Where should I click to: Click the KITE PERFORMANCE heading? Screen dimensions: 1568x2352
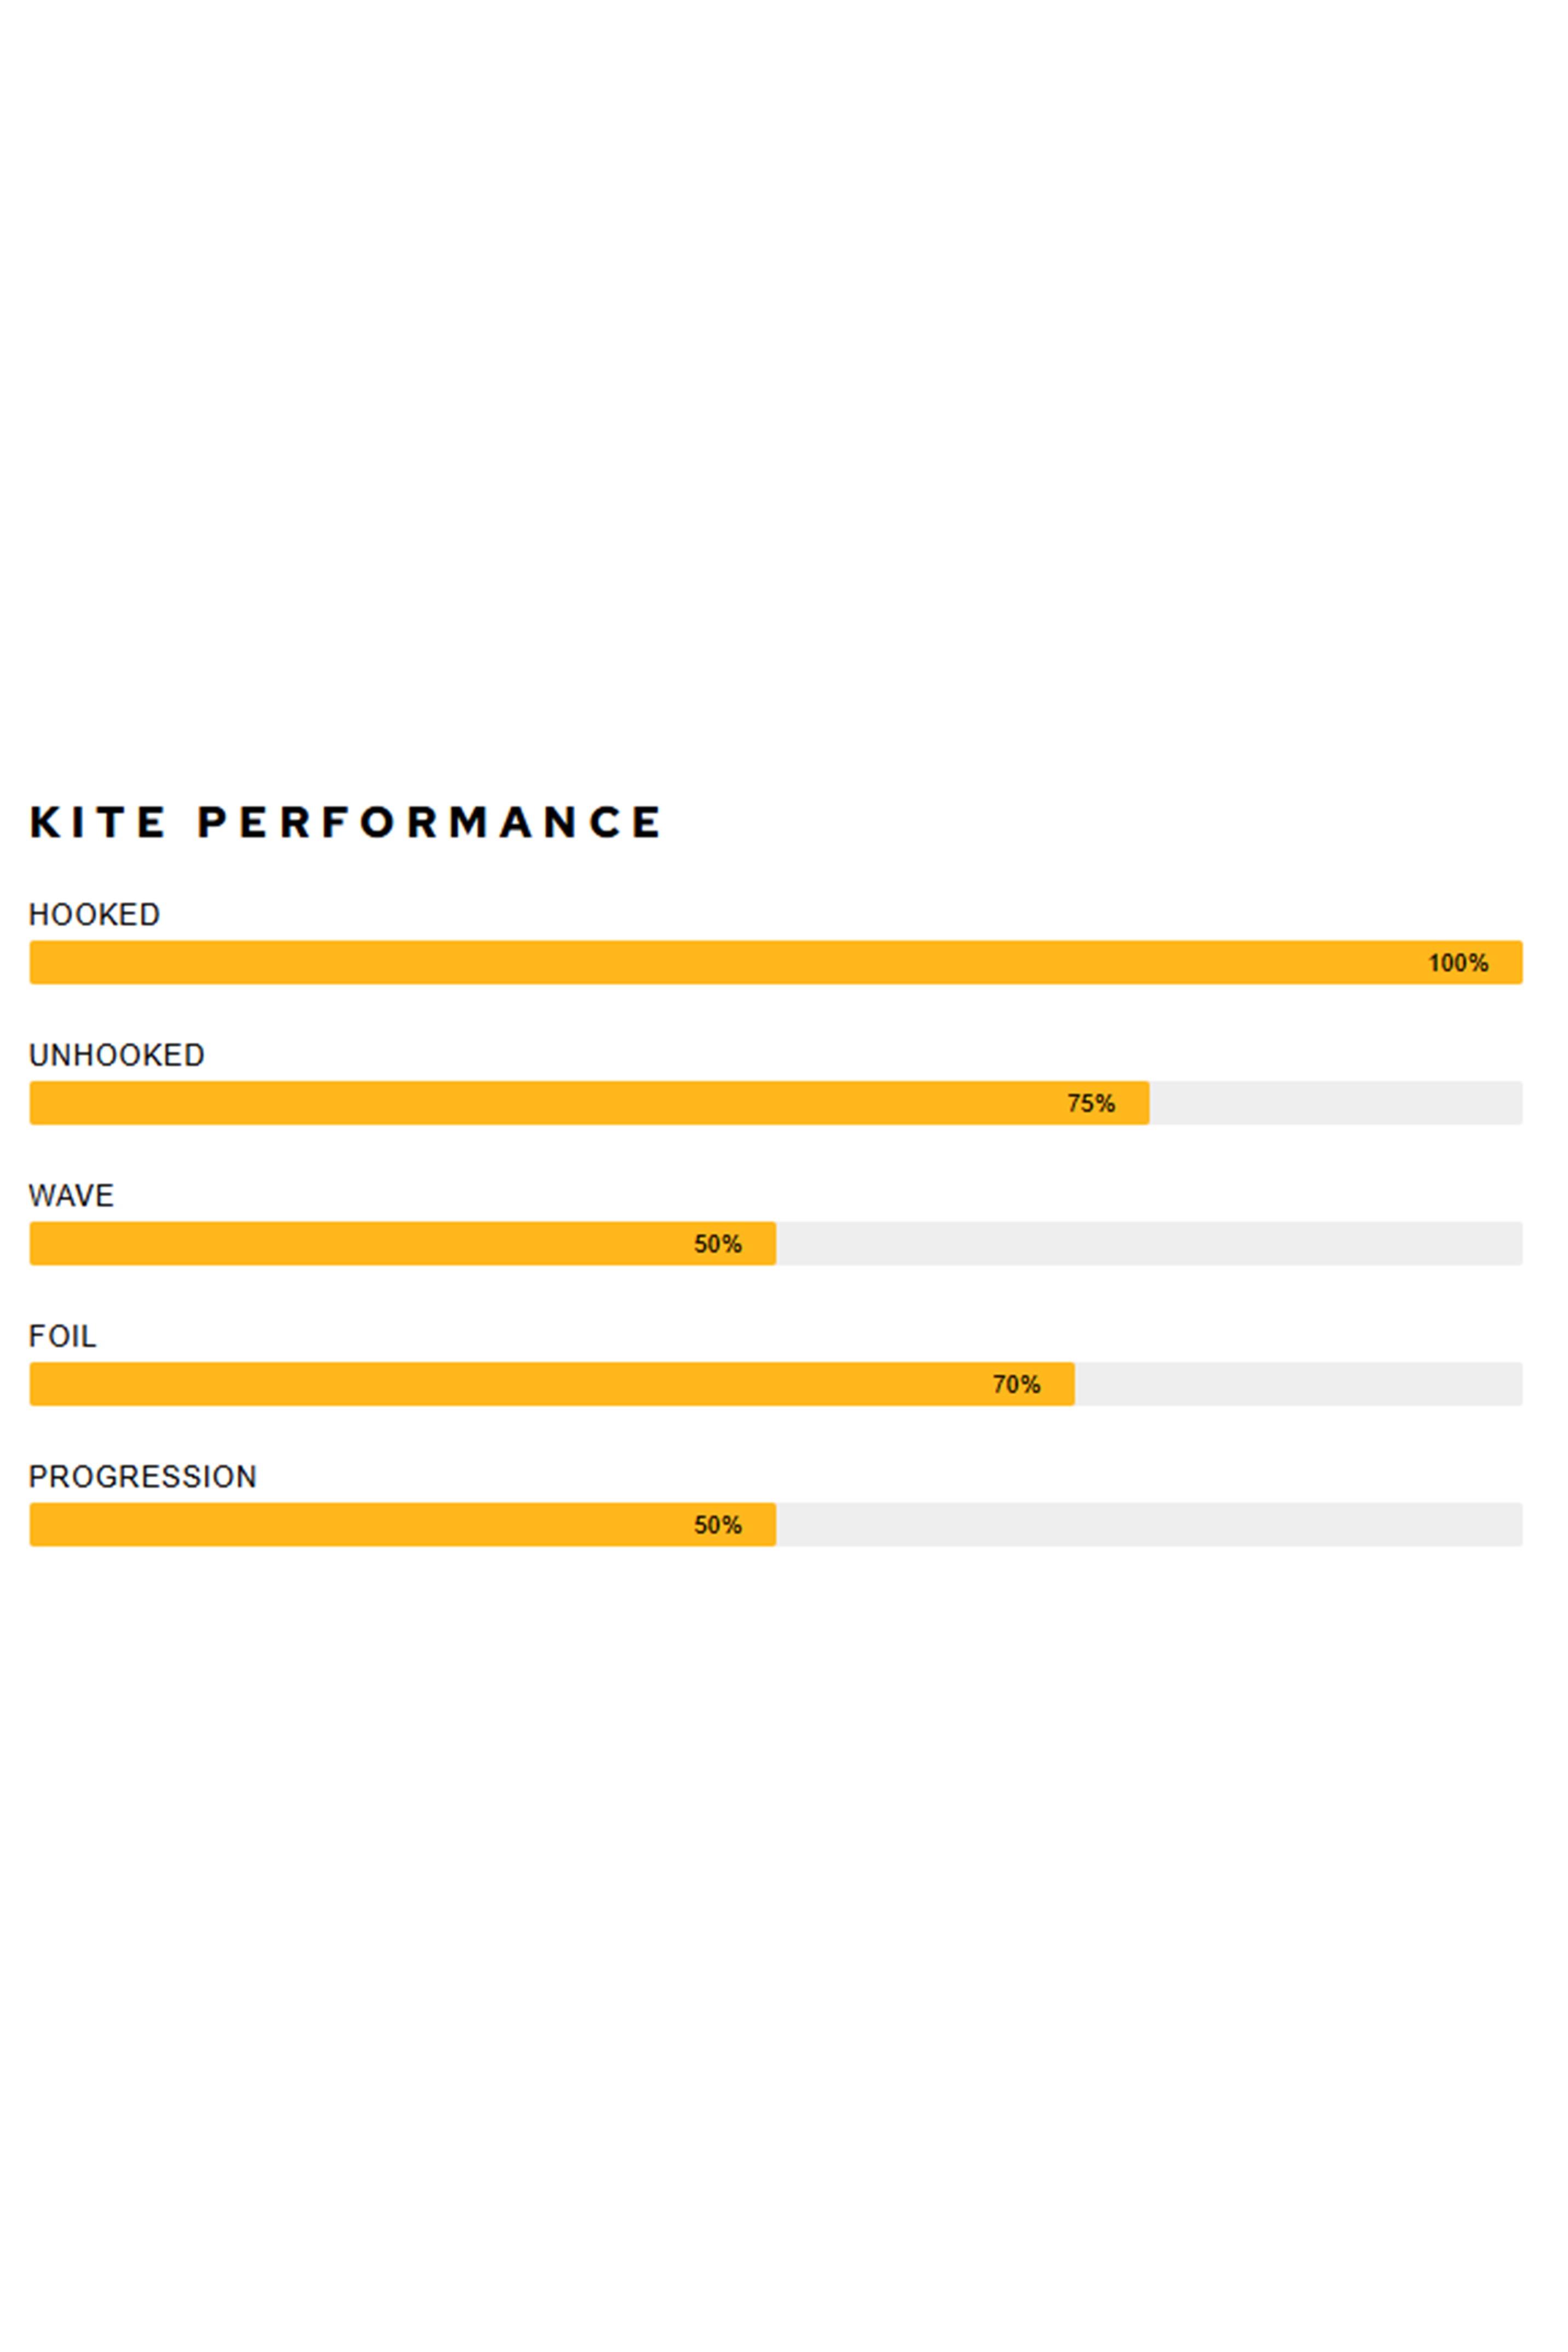(345, 822)
